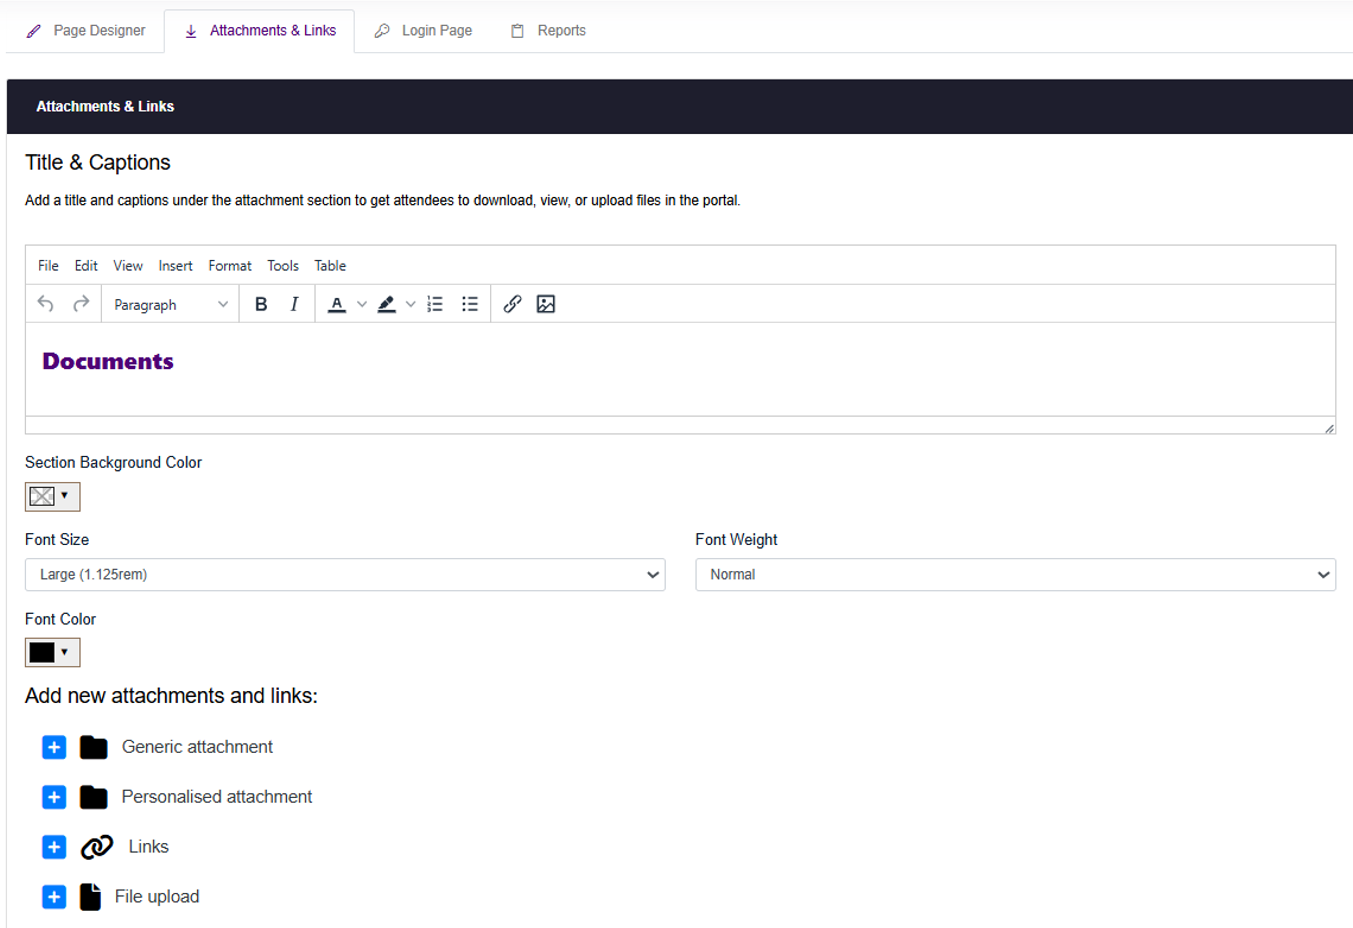1353x928 pixels.
Task: Switch to the Page Designer tab
Action: click(x=86, y=31)
